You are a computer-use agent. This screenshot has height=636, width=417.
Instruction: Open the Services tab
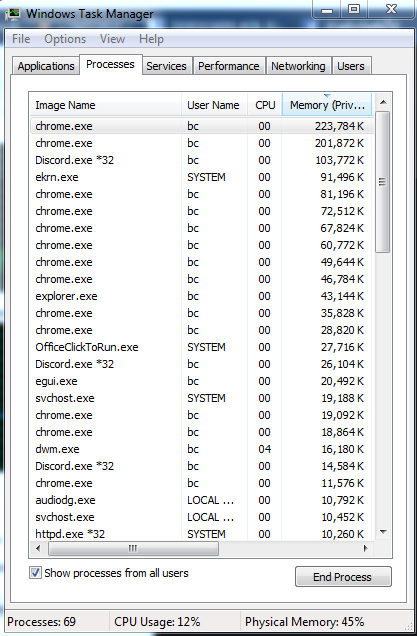[x=166, y=66]
